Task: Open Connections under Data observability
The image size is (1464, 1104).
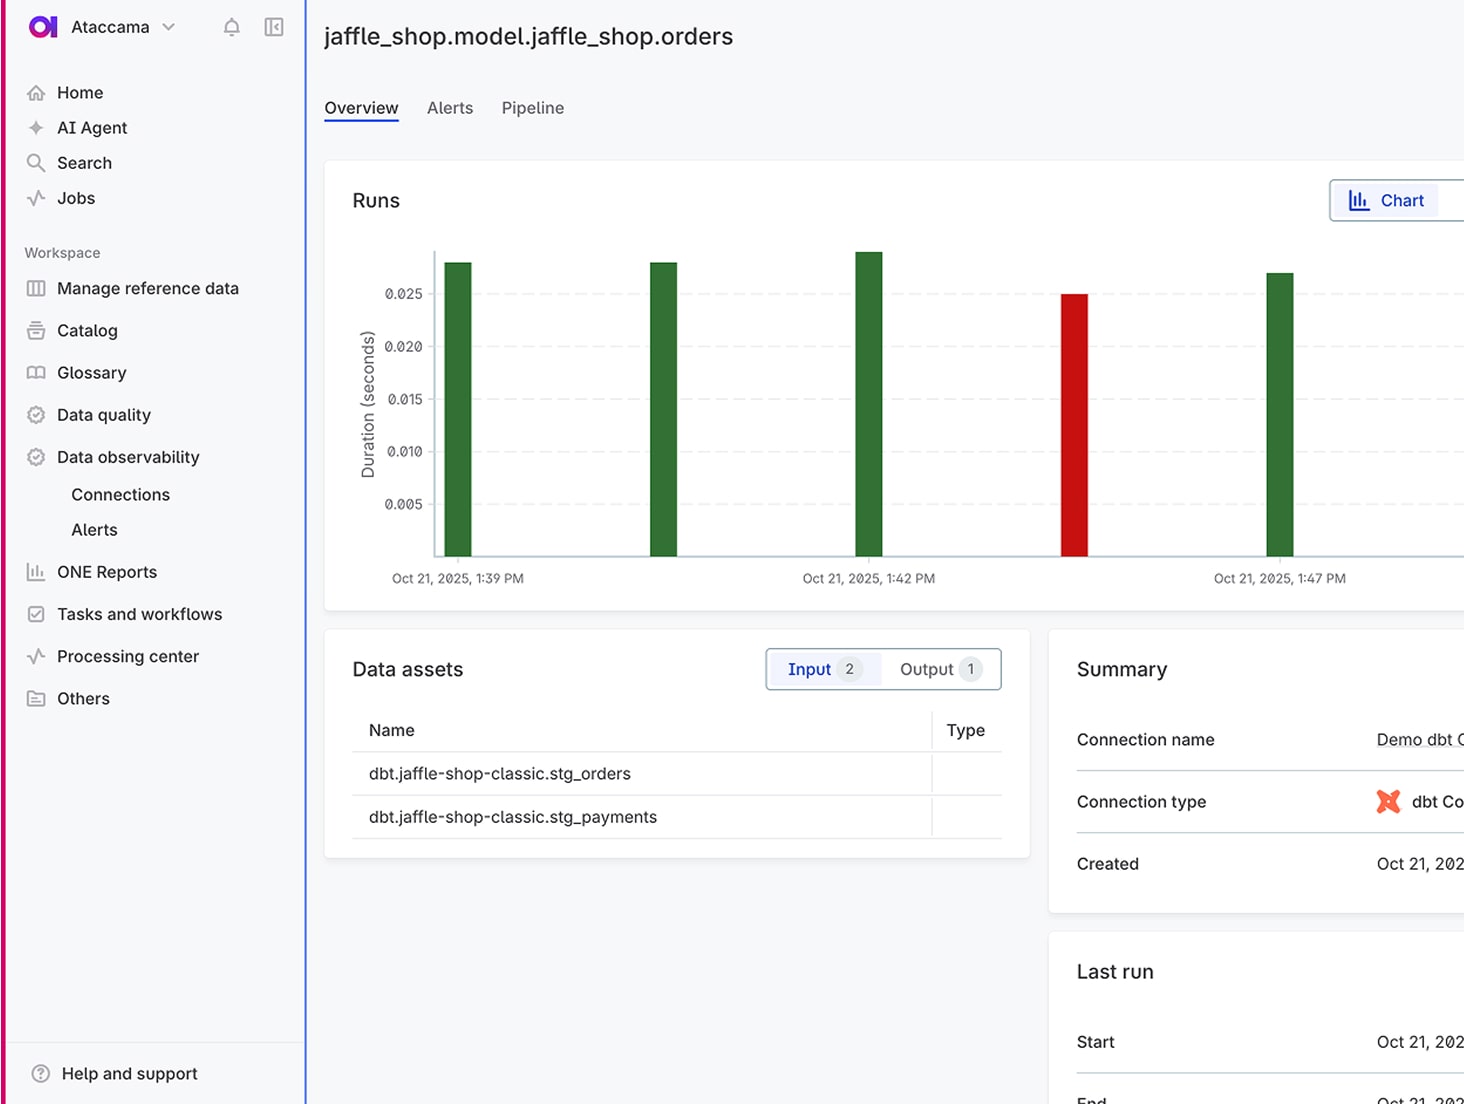Action: point(120,494)
